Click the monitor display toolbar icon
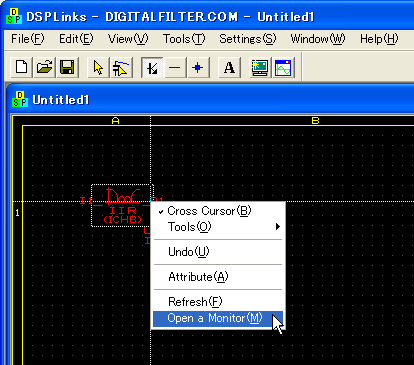414x365 pixels. (x=260, y=67)
